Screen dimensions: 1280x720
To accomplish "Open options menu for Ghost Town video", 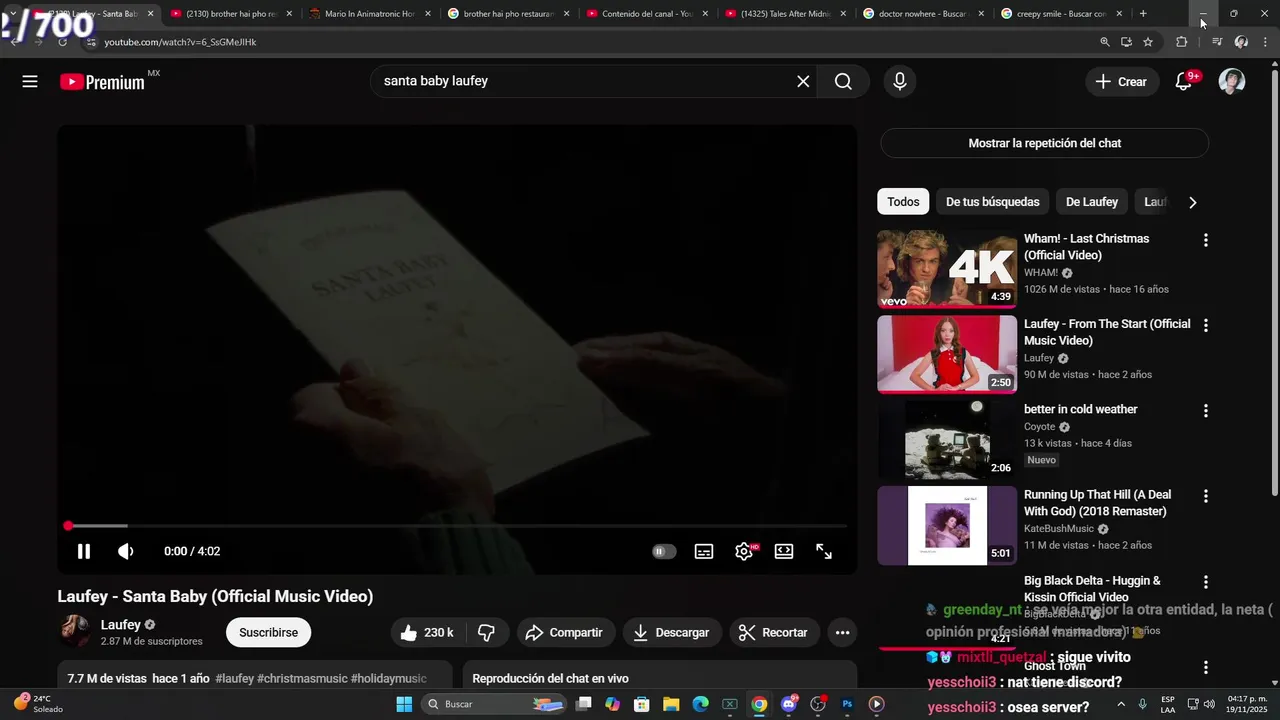I will [1205, 667].
